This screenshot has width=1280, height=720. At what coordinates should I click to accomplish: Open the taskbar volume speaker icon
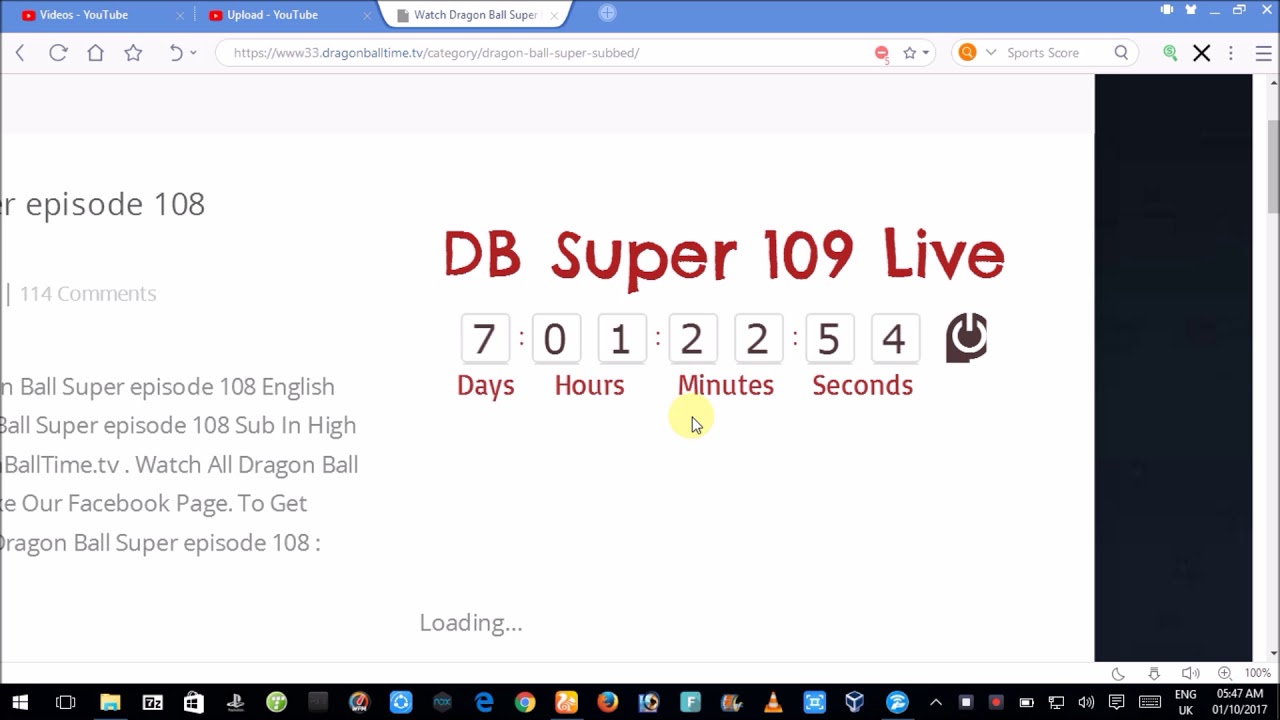[1086, 702]
